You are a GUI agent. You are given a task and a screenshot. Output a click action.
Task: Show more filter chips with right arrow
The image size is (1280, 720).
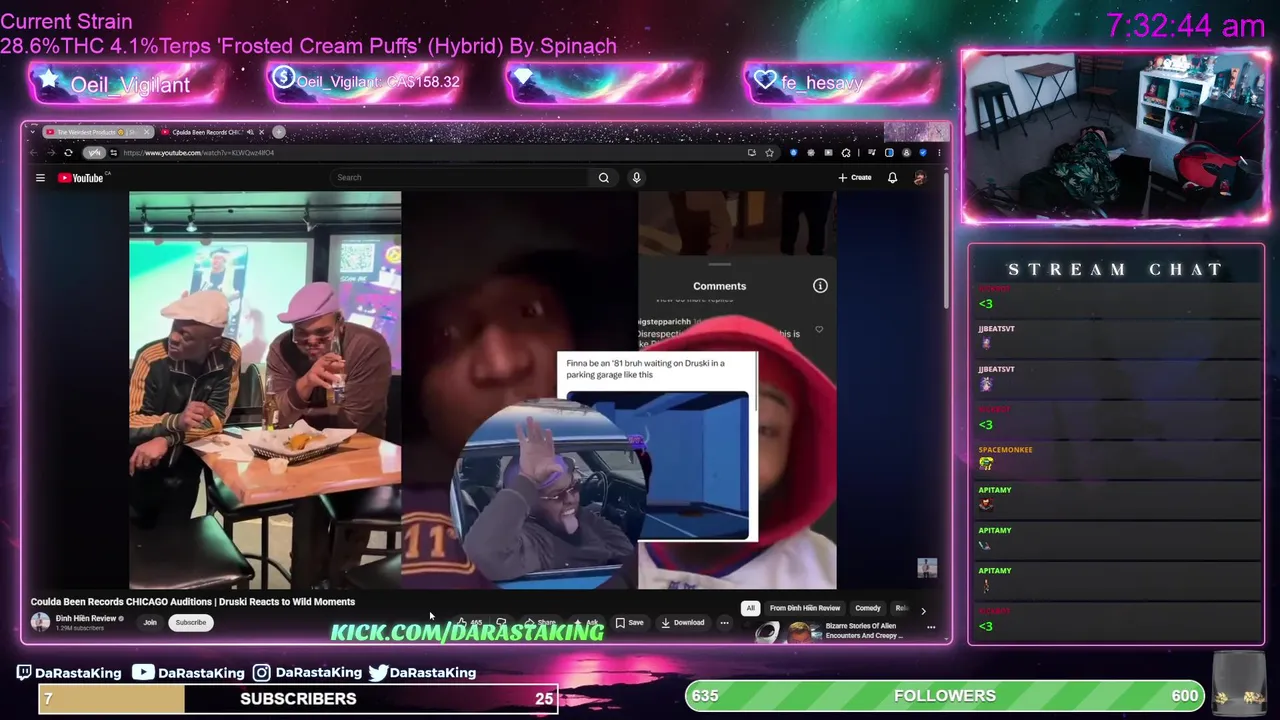[x=923, y=609]
